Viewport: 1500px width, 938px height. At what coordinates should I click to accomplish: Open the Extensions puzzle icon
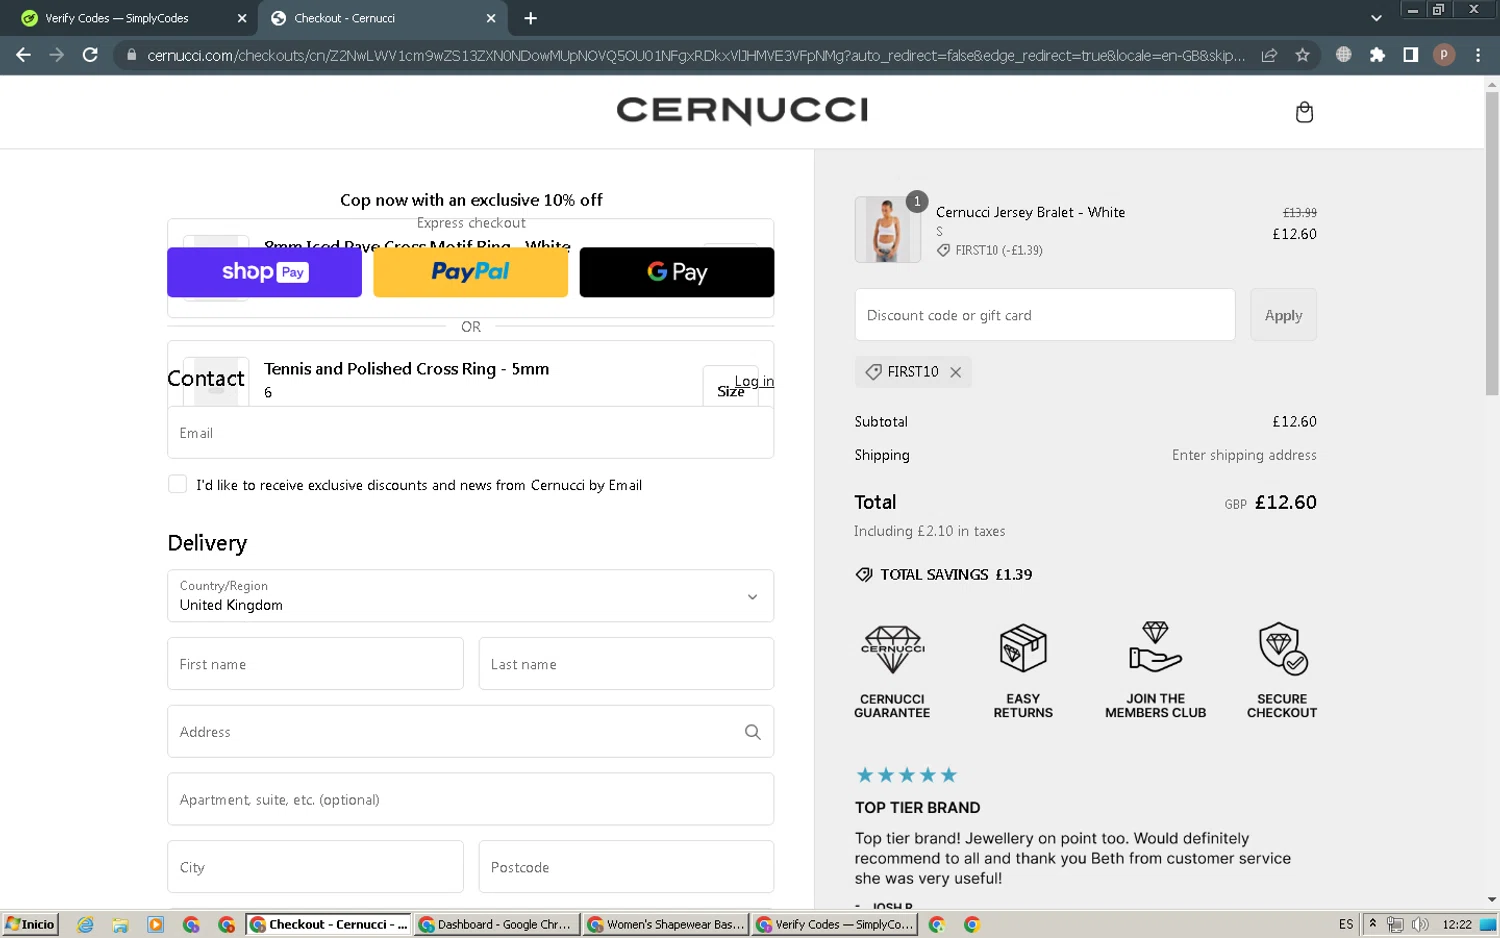pyautogui.click(x=1377, y=55)
